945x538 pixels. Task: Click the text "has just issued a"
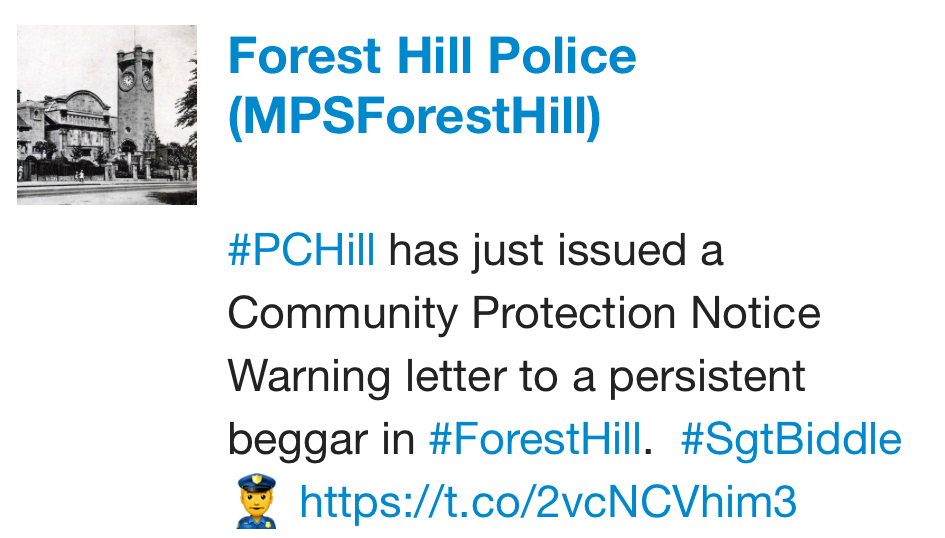[555, 250]
